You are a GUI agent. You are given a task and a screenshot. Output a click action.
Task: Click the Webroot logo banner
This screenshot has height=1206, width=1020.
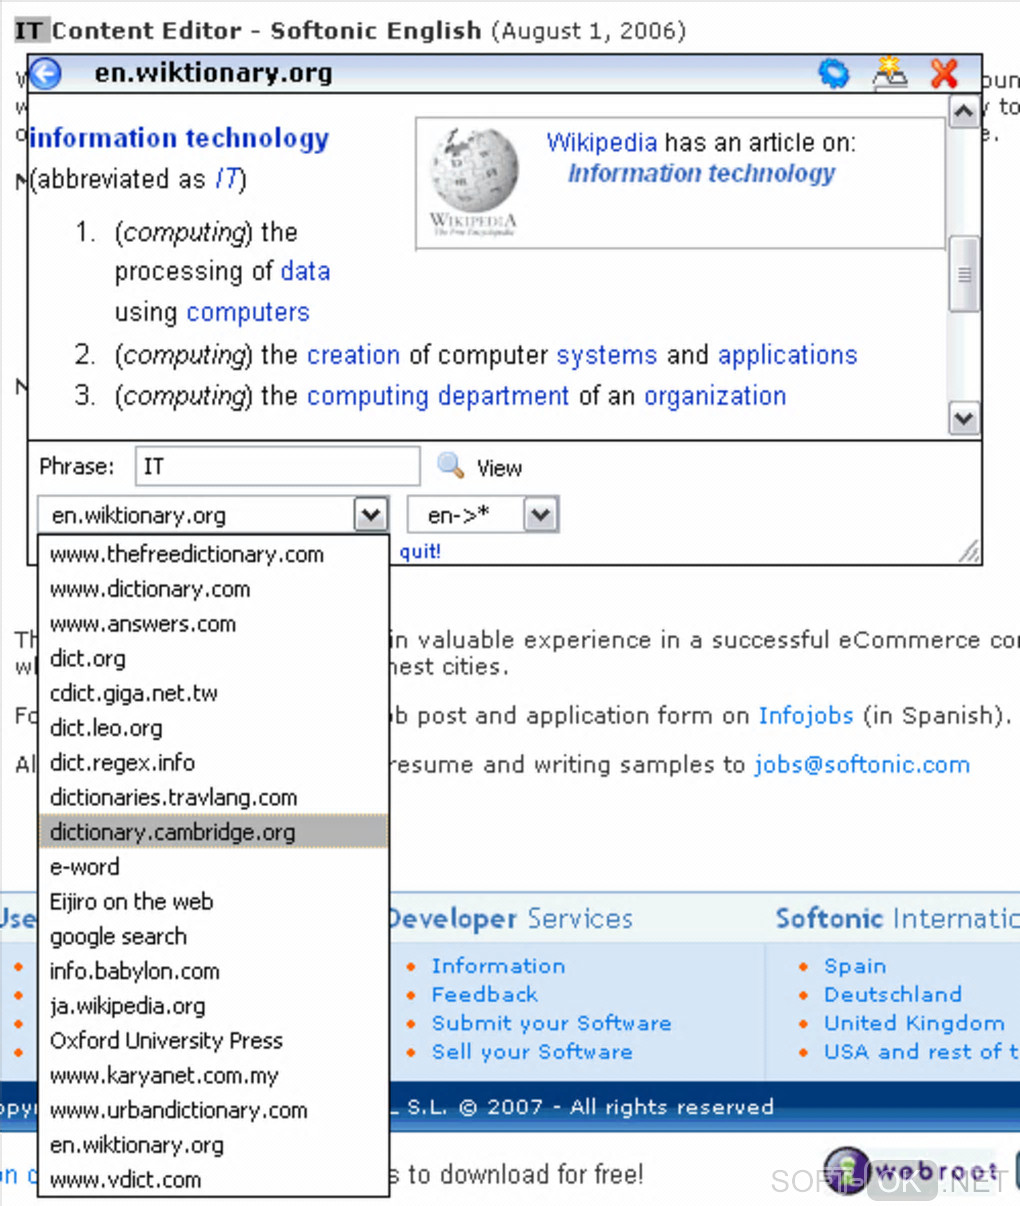(x=913, y=1172)
